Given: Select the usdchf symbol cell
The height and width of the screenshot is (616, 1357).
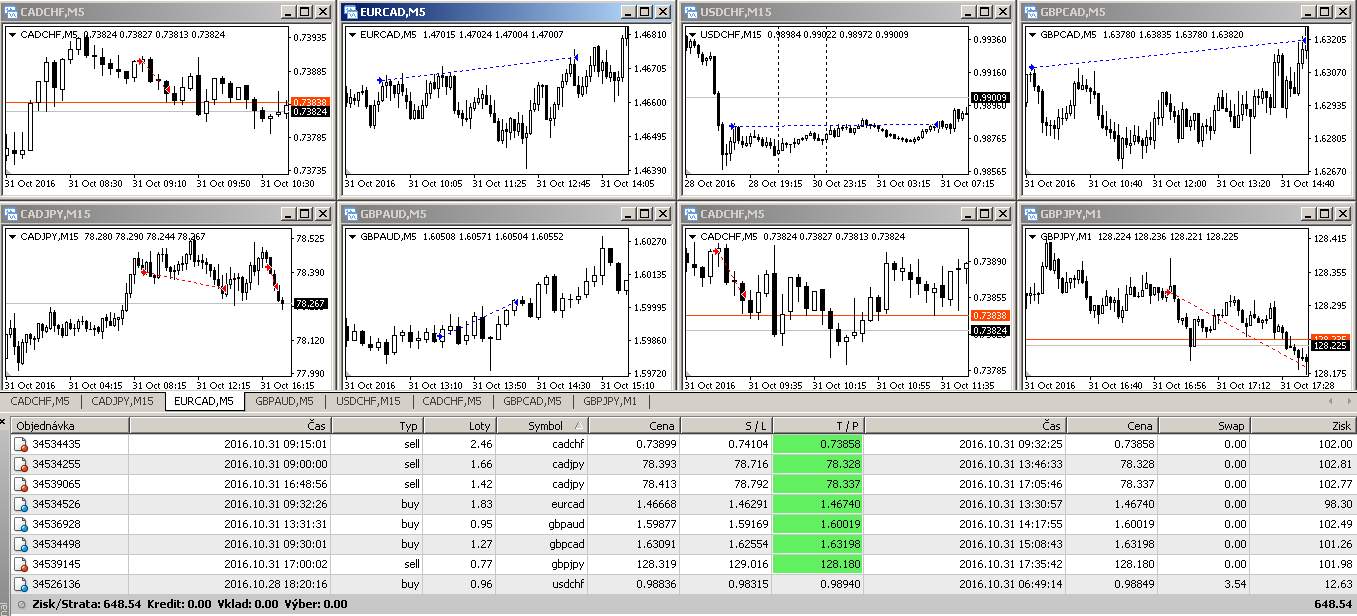Looking at the screenshot, I should pyautogui.click(x=544, y=584).
